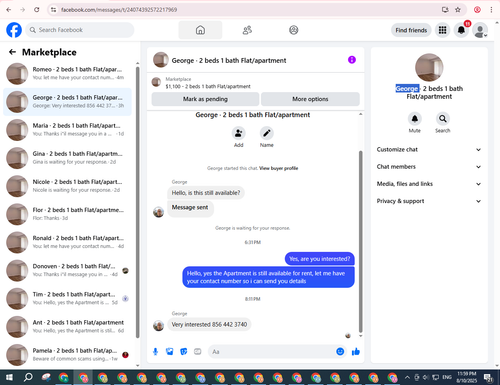Open Gina conversation in chat list
The height and width of the screenshot is (385, 500).
[x=67, y=158]
